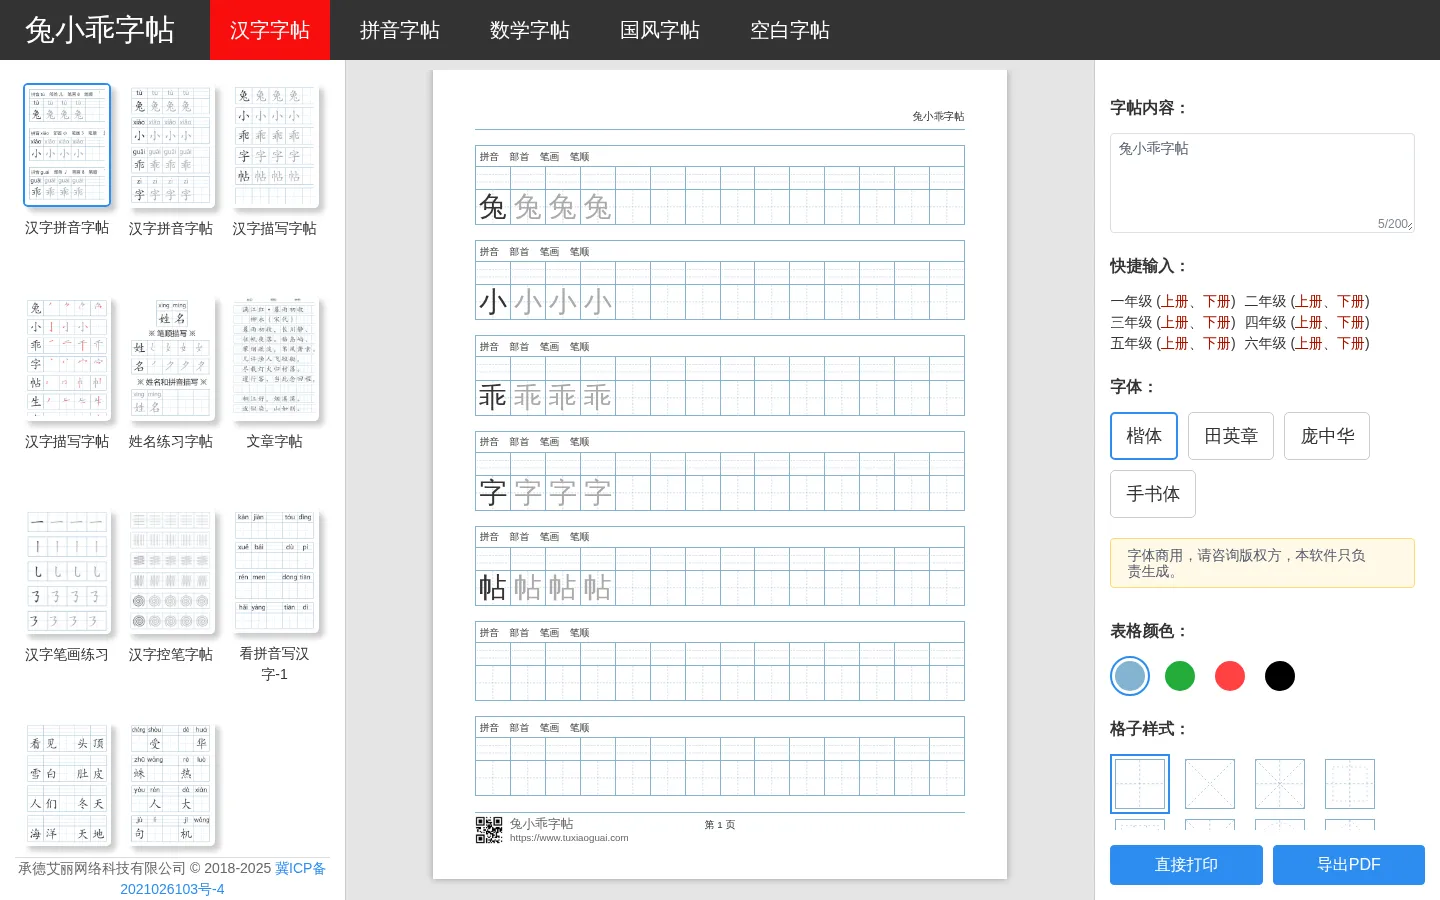1440x900 pixels.
Task: Go to the 数学字帖 tab
Action: (x=530, y=30)
